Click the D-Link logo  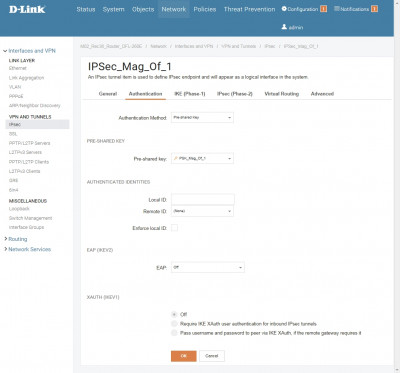27,9
